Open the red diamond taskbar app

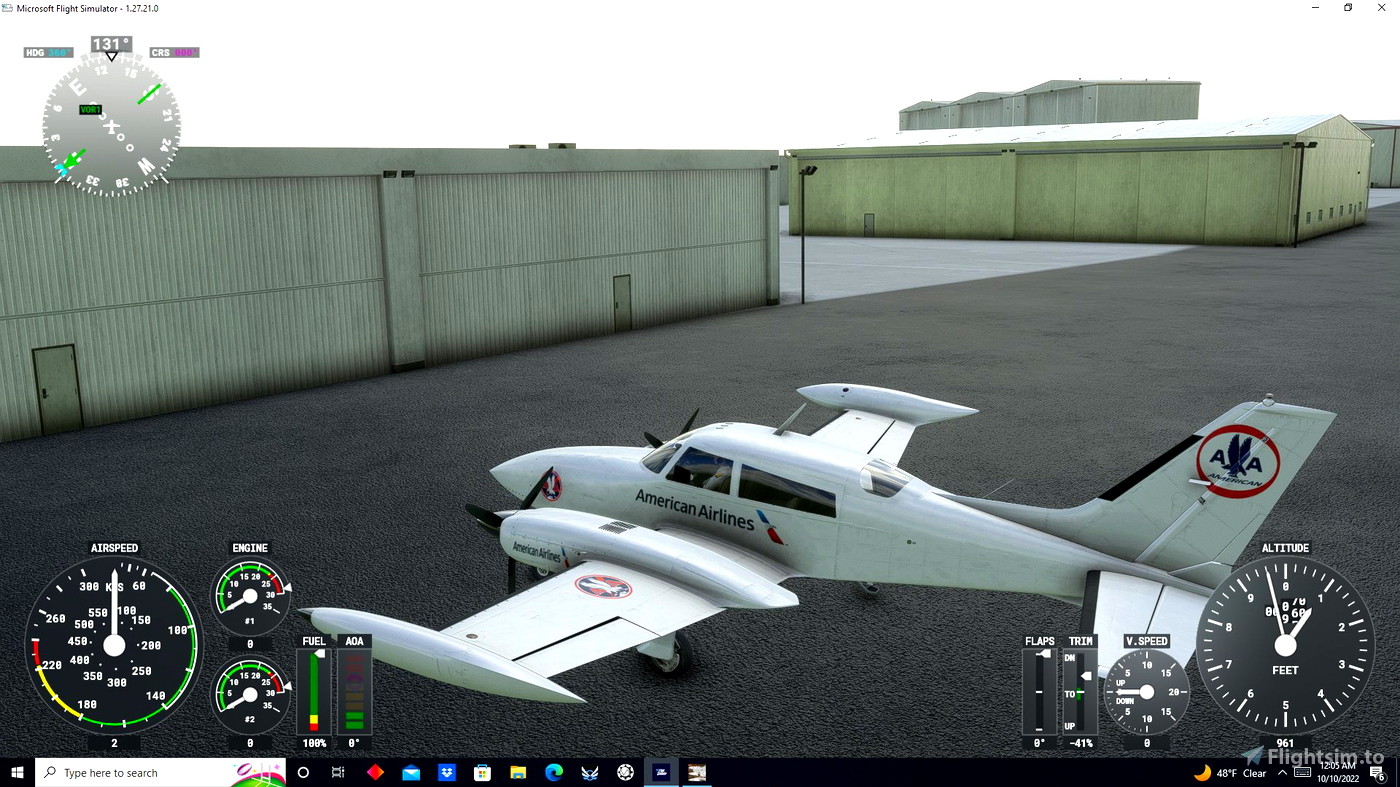coord(375,772)
